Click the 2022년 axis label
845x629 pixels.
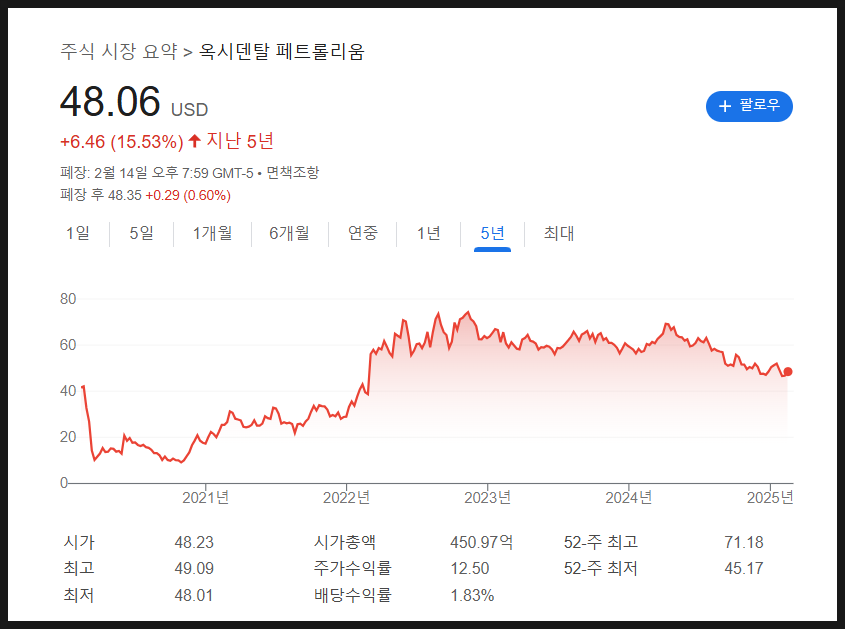tap(347, 497)
